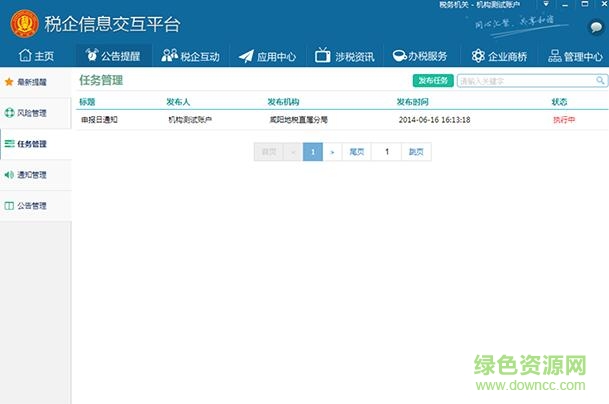Viewport: 609px width, 404px height.
Task: Click the 首页 first-page button
Action: click(269, 152)
